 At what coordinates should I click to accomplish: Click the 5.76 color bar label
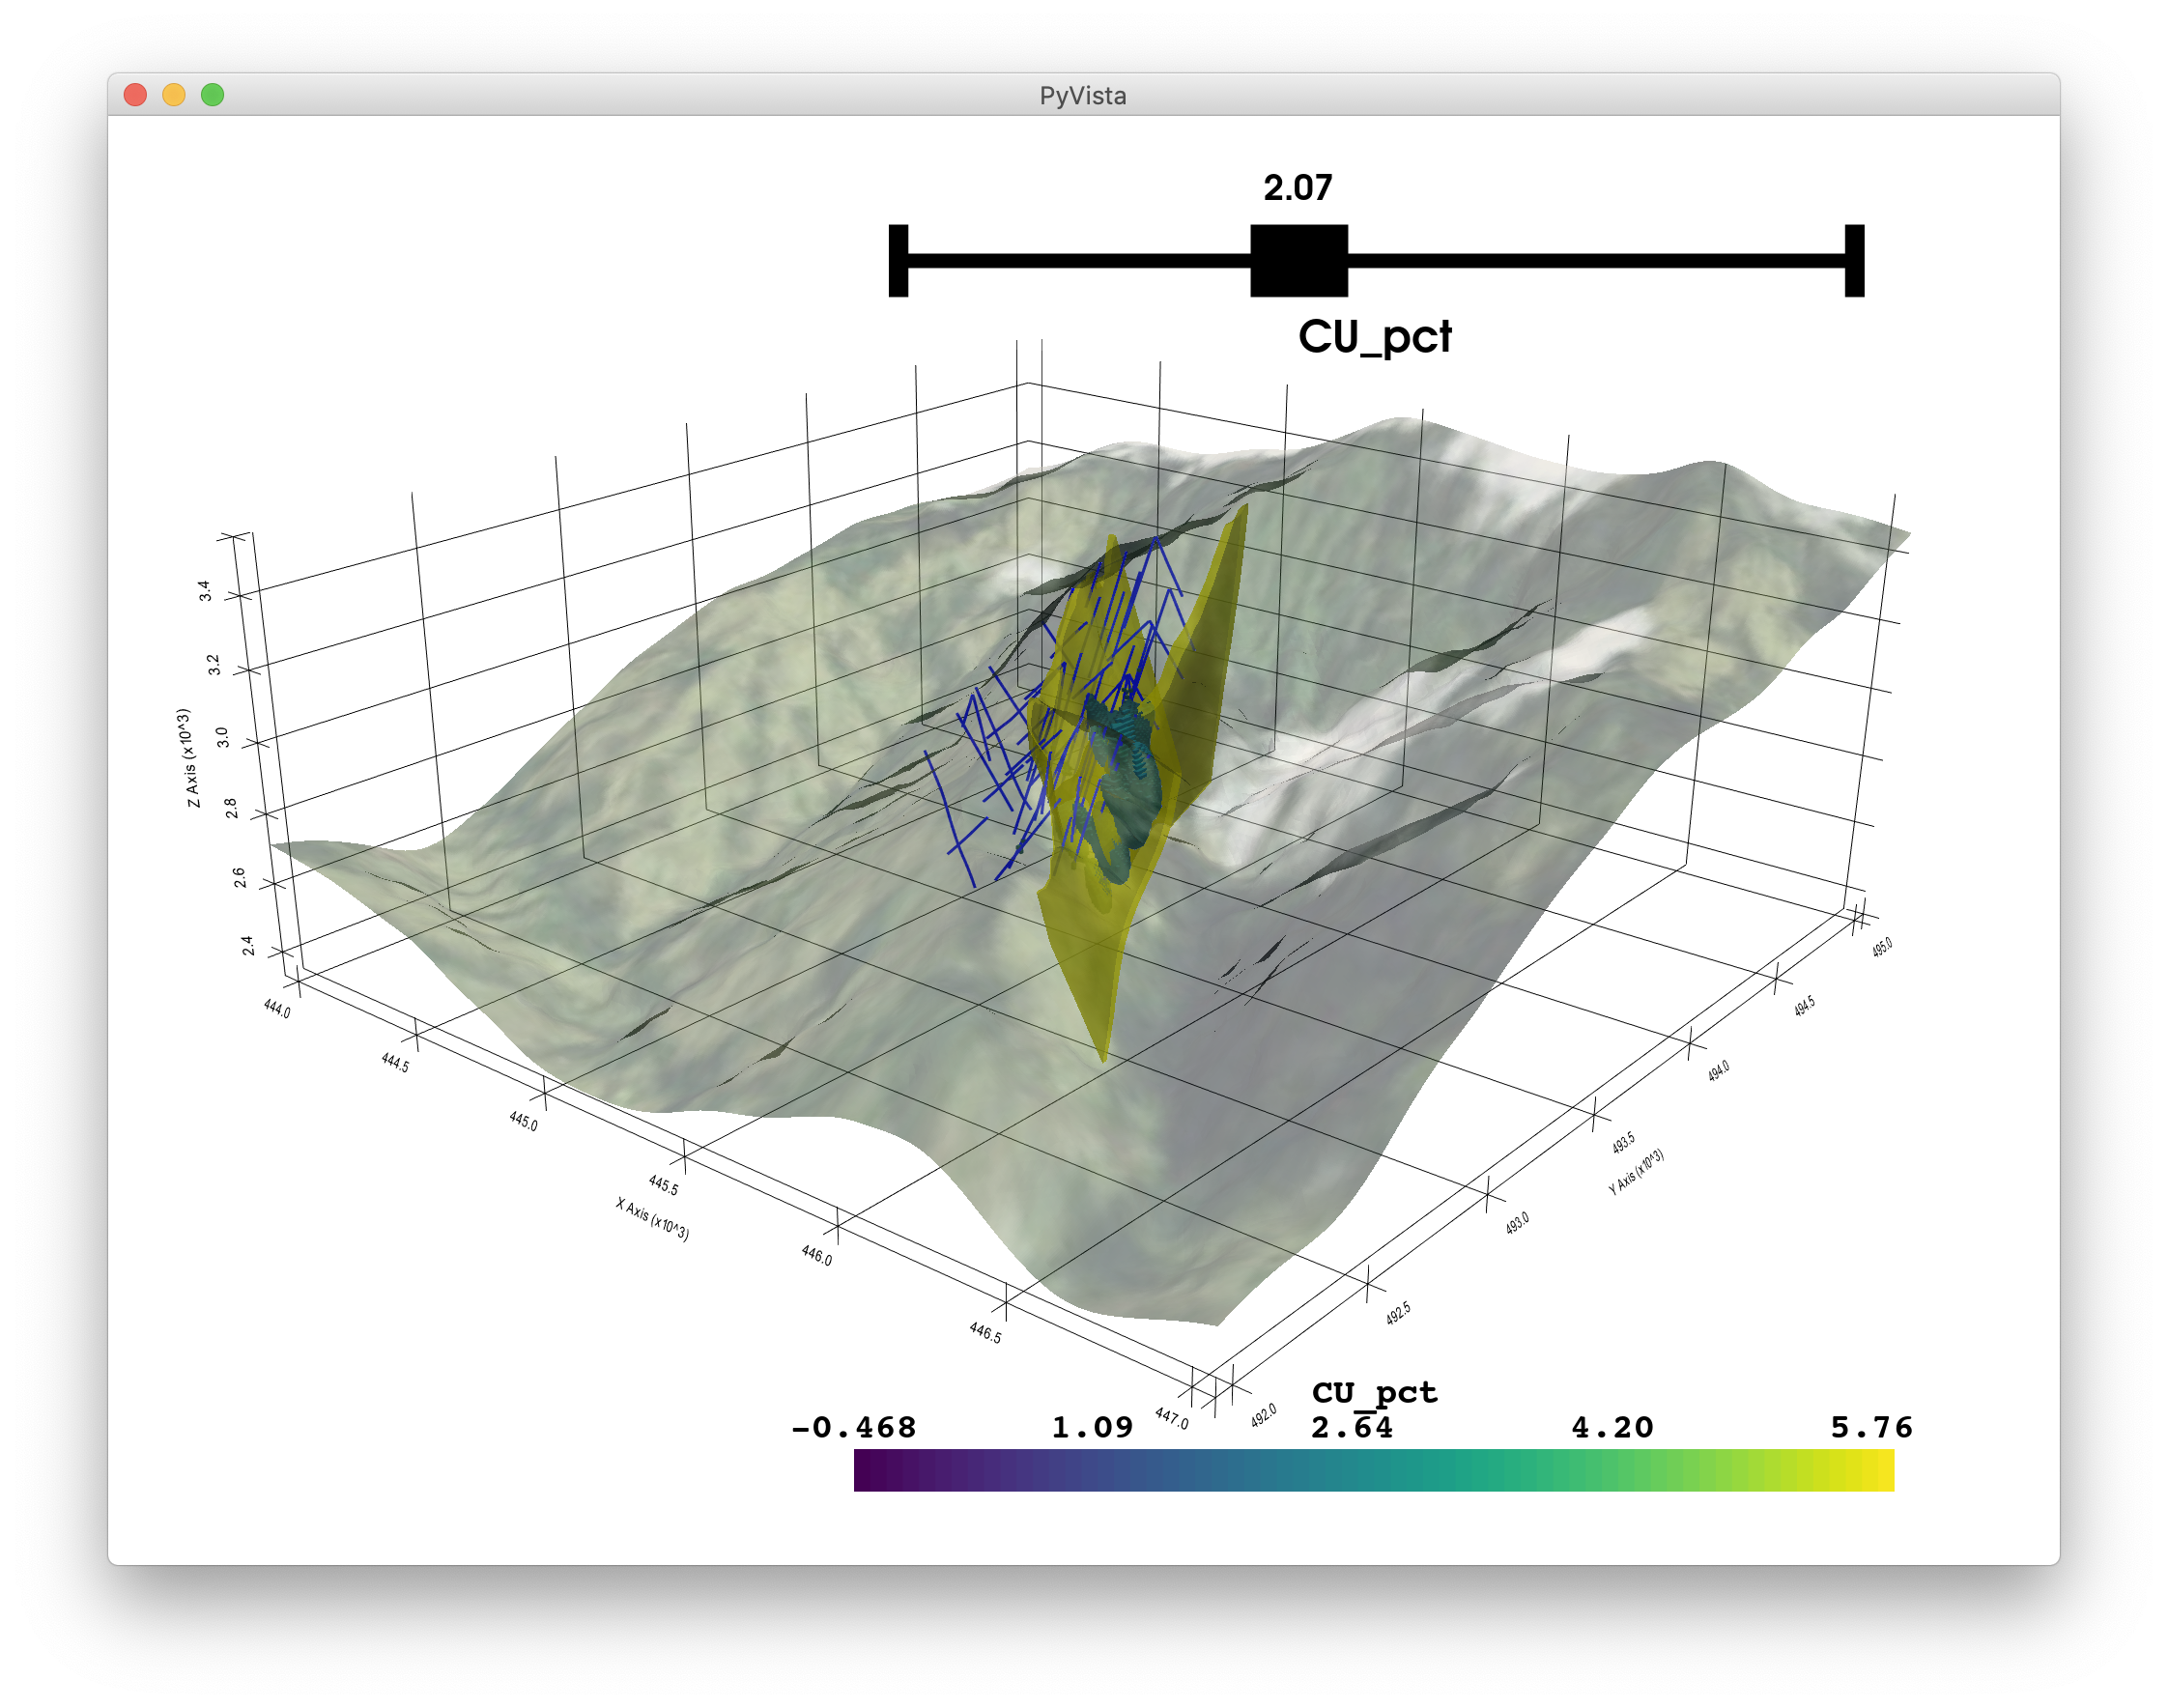[x=1871, y=1427]
